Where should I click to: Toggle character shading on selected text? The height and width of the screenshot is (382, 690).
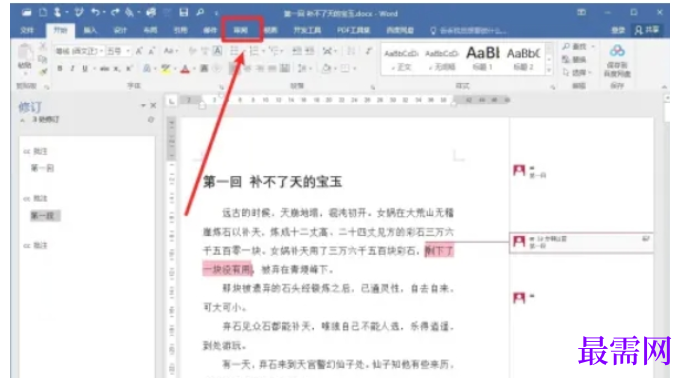[x=204, y=68]
